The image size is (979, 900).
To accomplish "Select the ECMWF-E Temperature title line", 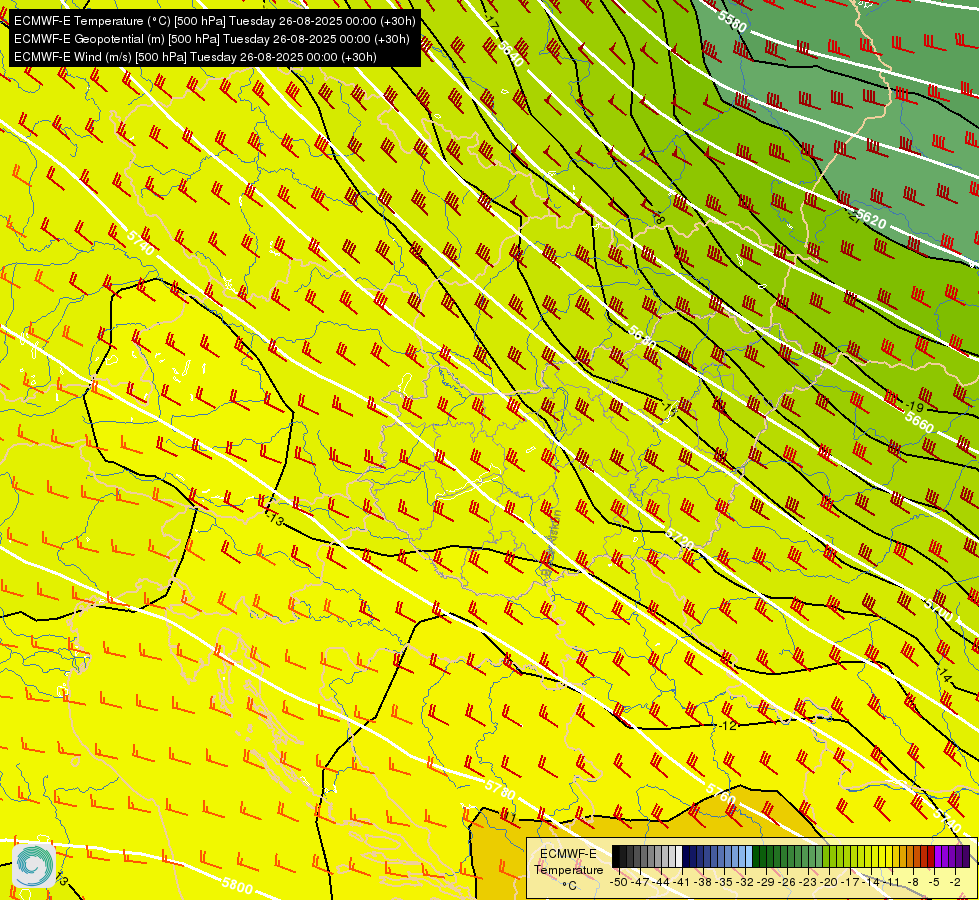I will coord(214,21).
